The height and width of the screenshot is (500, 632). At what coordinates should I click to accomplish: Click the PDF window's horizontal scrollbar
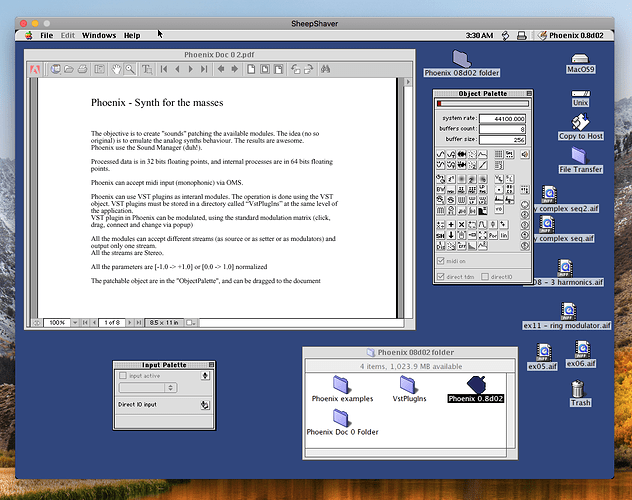pyautogui.click(x=301, y=323)
